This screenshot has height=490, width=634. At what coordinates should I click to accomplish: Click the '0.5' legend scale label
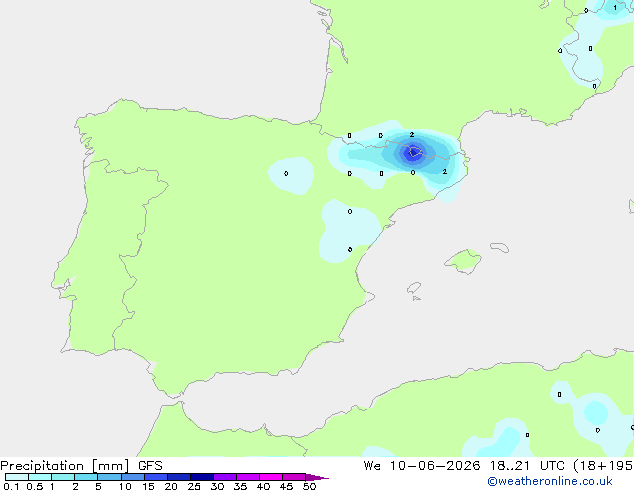coord(35,486)
